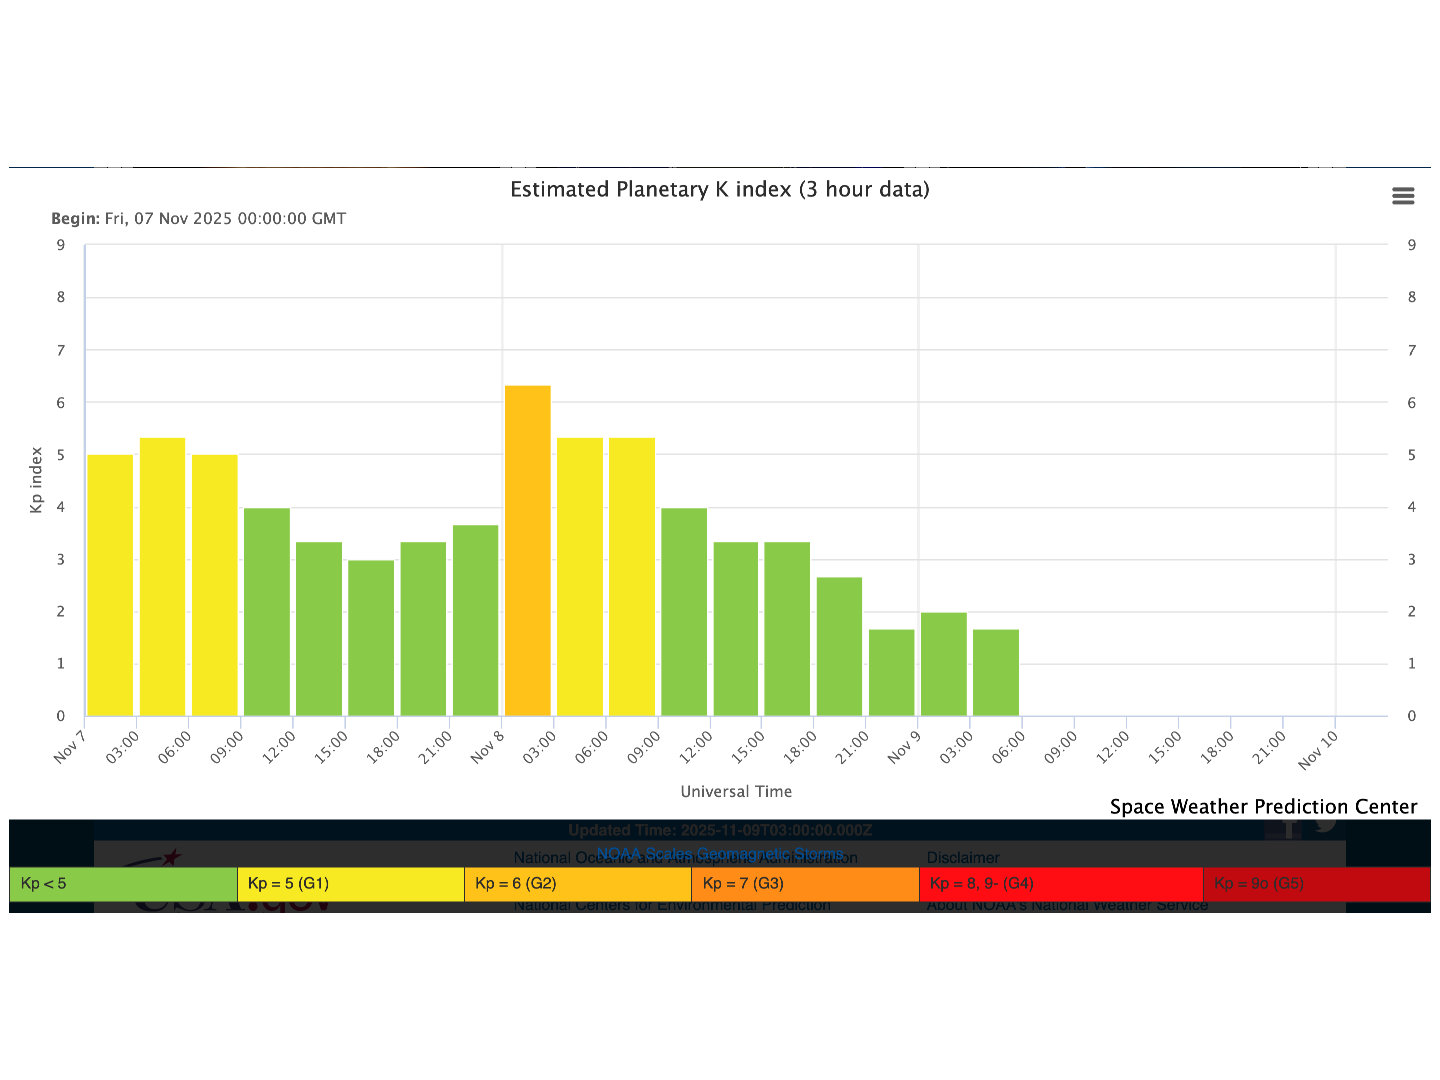This screenshot has width=1440, height=1080.
Task: Select the yellow Kp = 5 (G1) swatch
Action: coord(350,884)
